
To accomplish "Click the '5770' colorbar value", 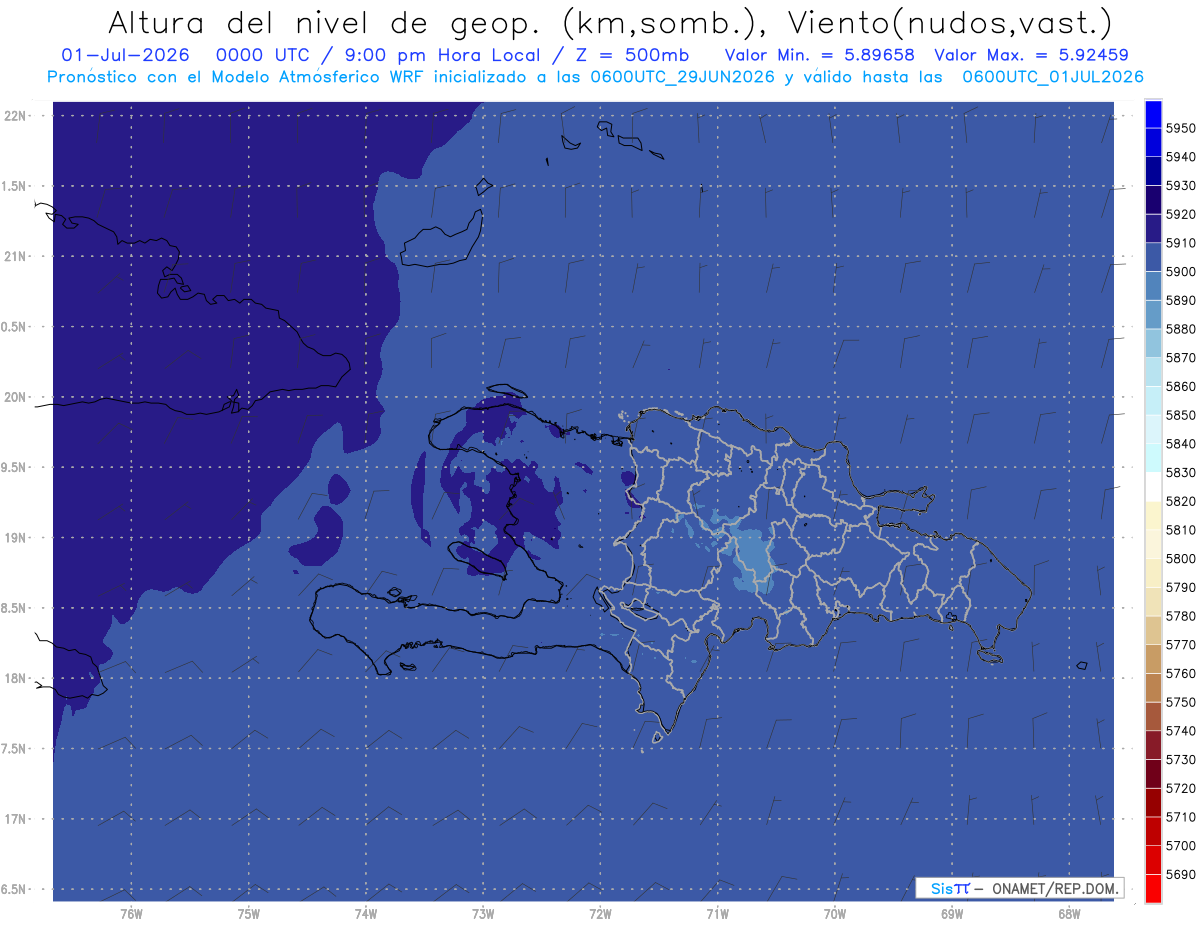I will tap(1181, 645).
